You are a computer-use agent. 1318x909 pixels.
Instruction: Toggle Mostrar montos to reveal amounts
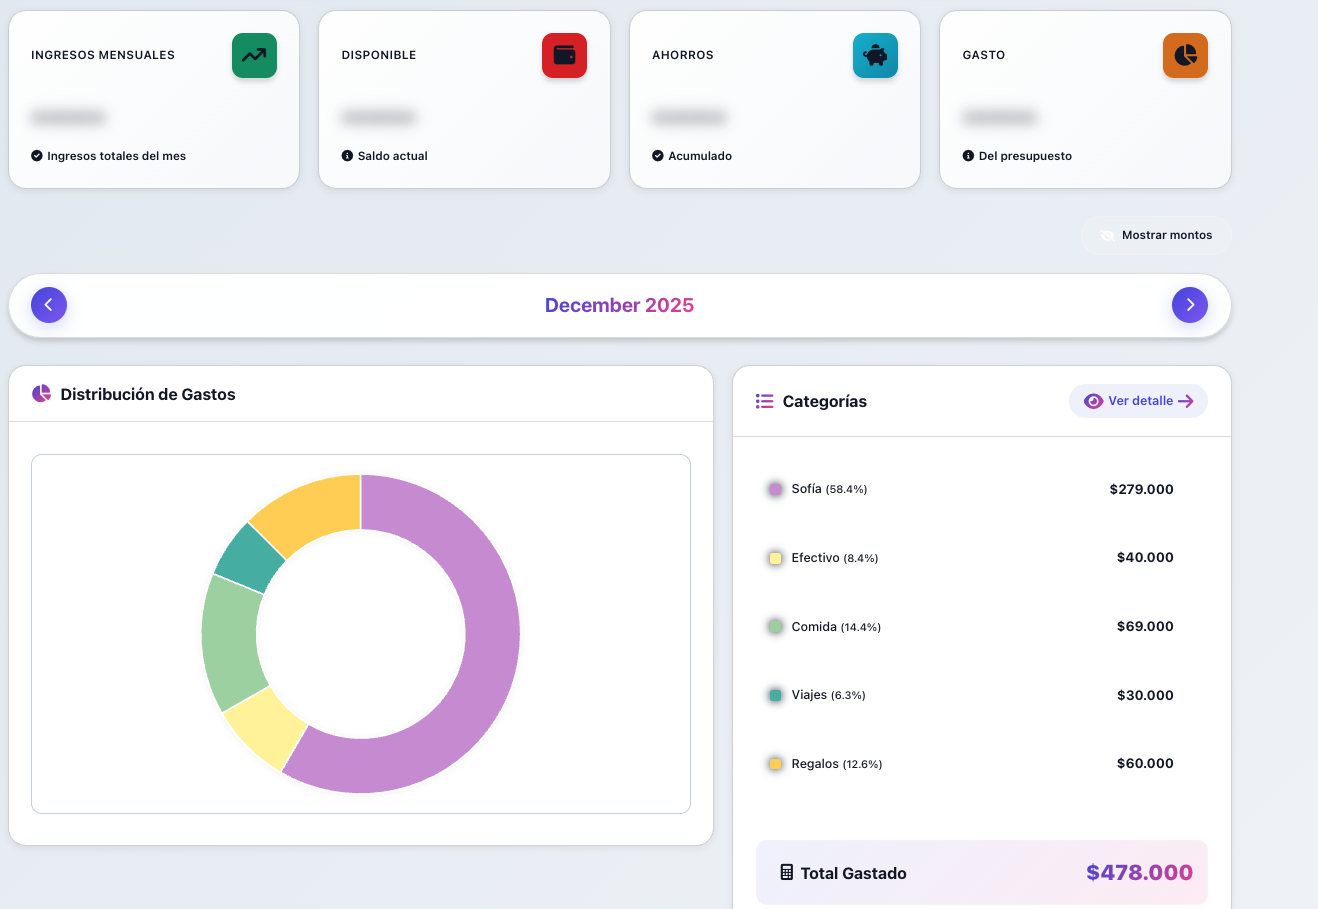click(x=1156, y=235)
